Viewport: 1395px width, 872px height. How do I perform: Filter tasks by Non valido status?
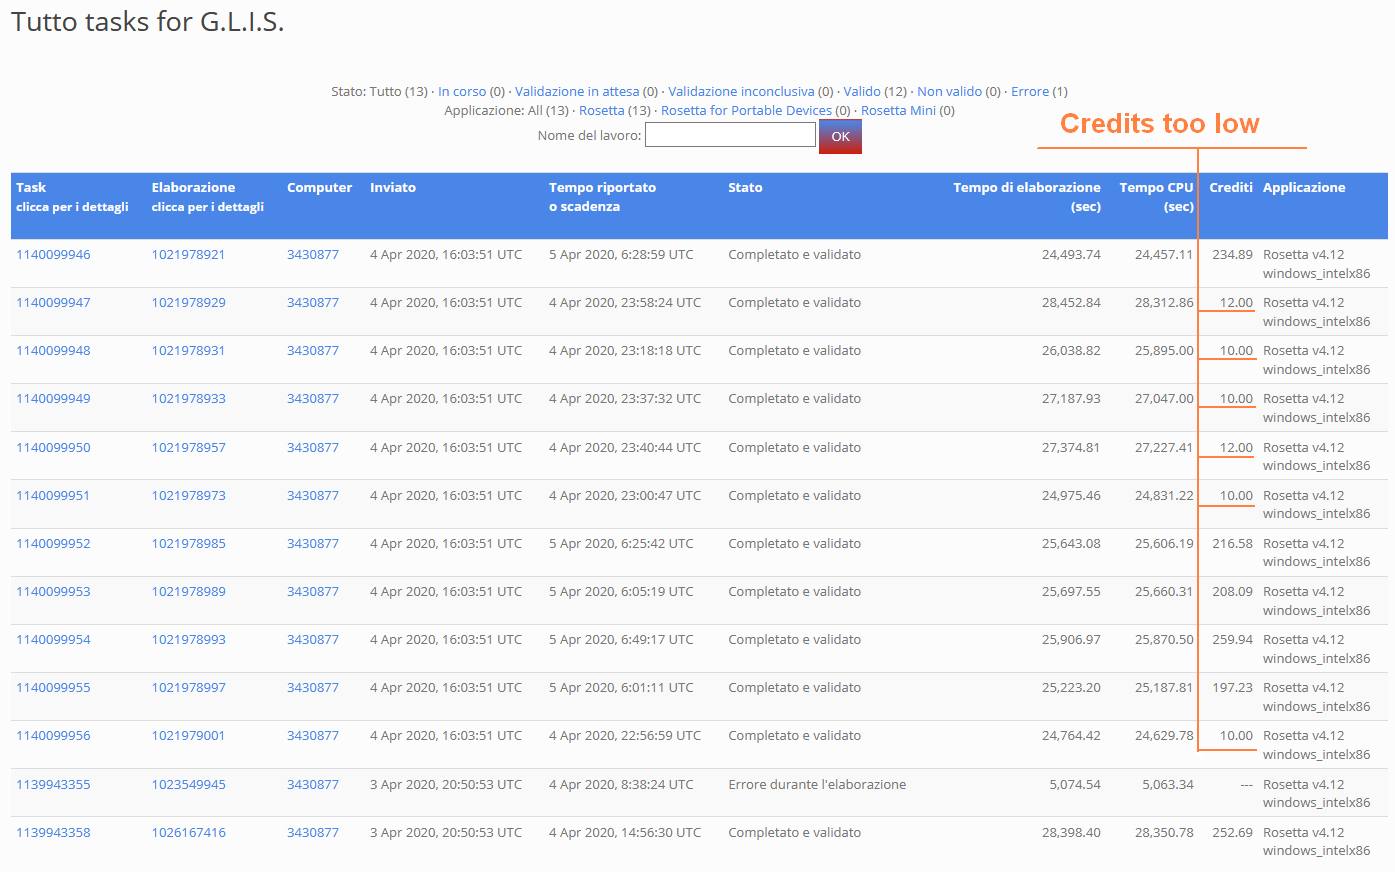pos(949,91)
